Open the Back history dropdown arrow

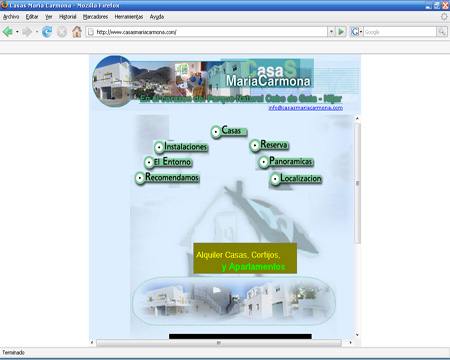tap(17, 32)
